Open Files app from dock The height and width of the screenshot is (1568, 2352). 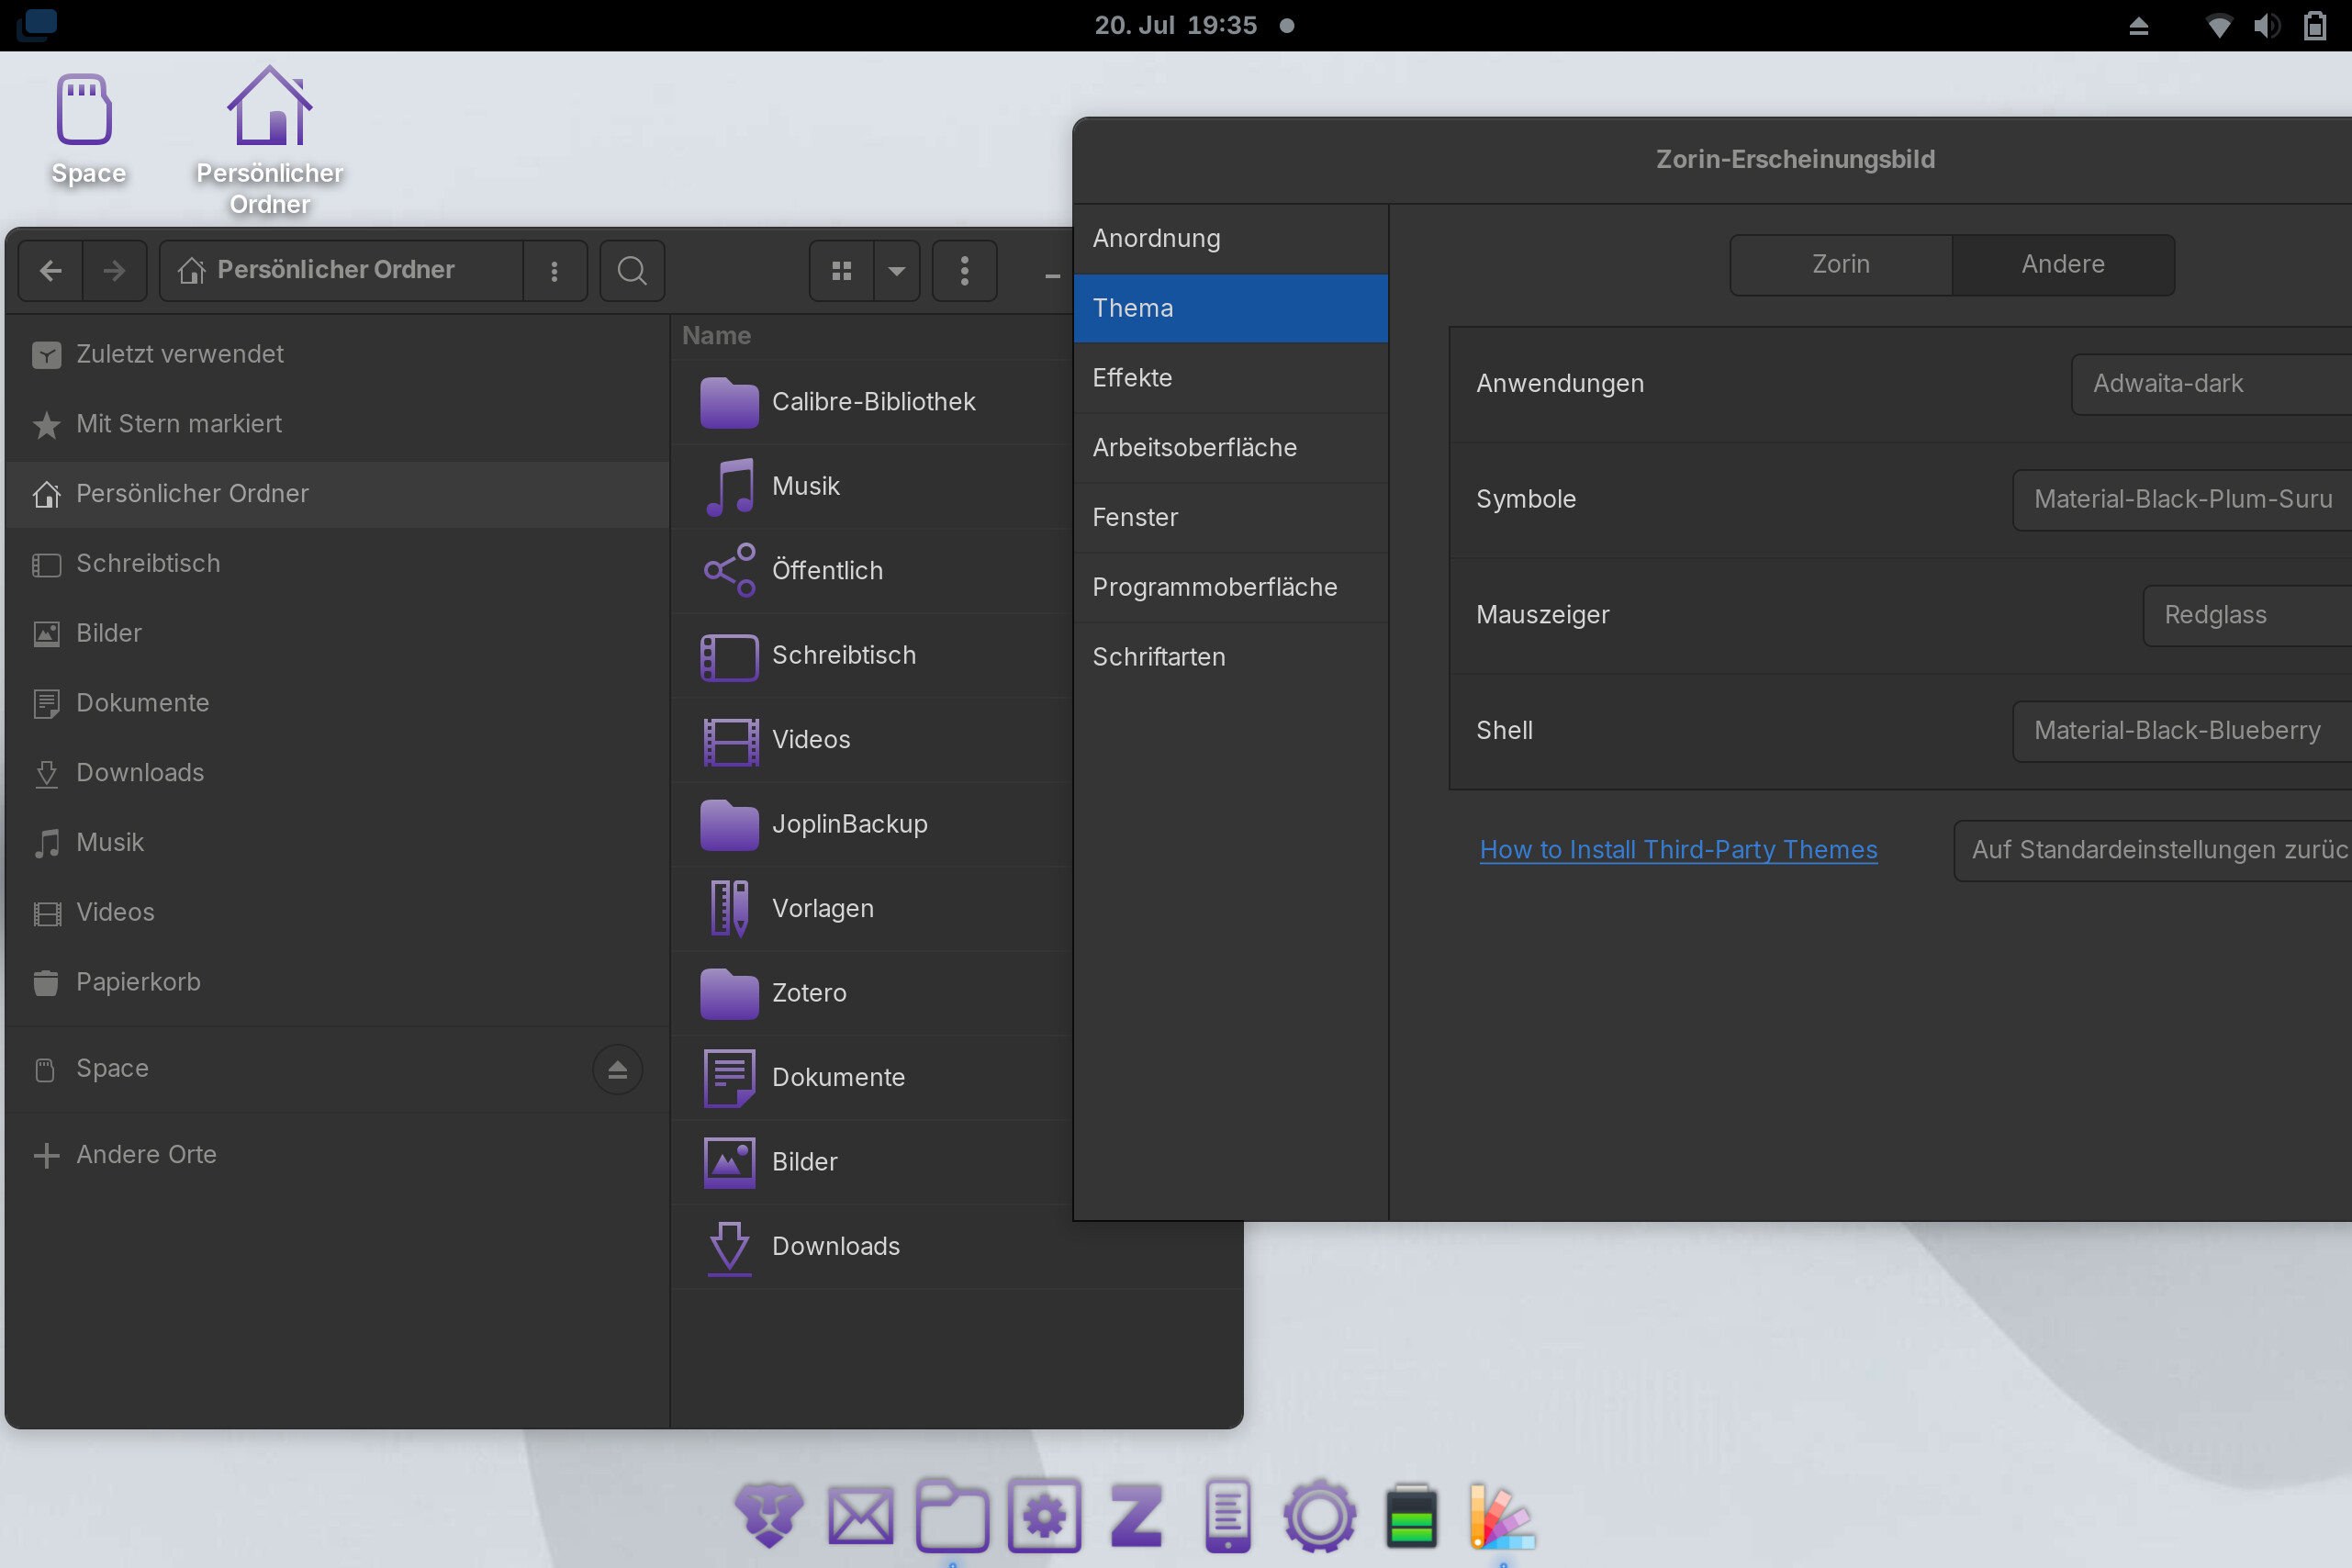952,1516
